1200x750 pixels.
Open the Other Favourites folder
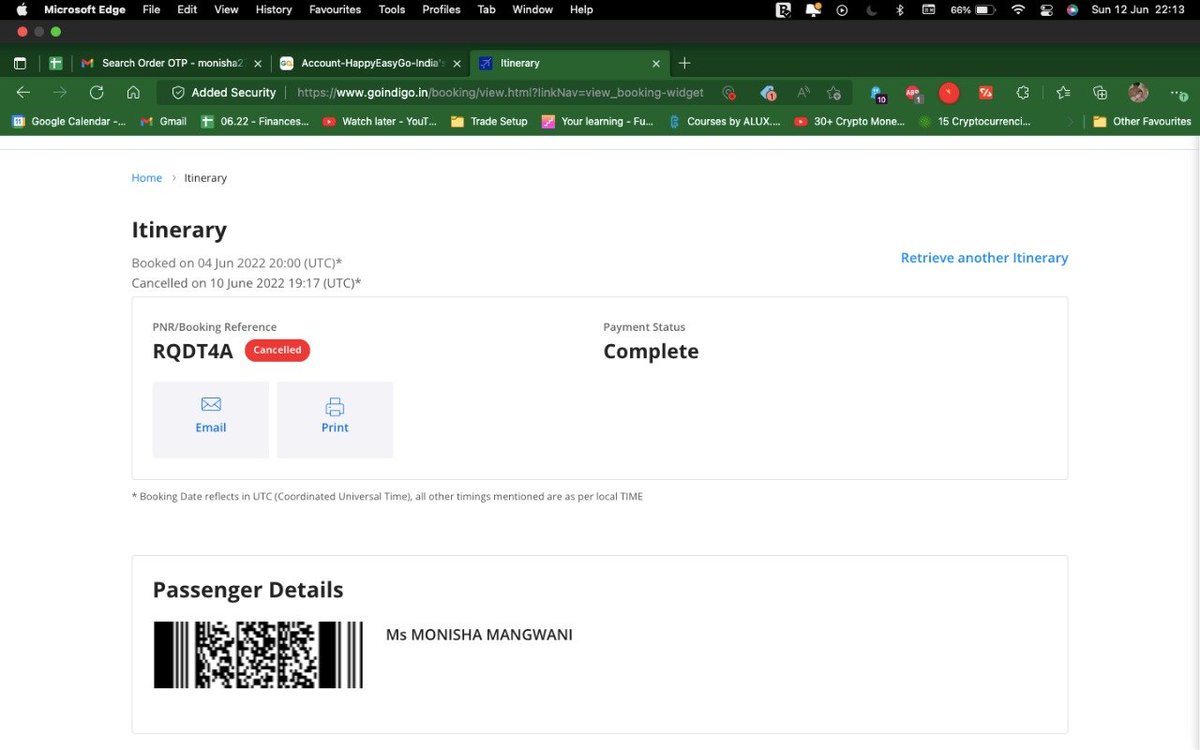tap(1142, 121)
